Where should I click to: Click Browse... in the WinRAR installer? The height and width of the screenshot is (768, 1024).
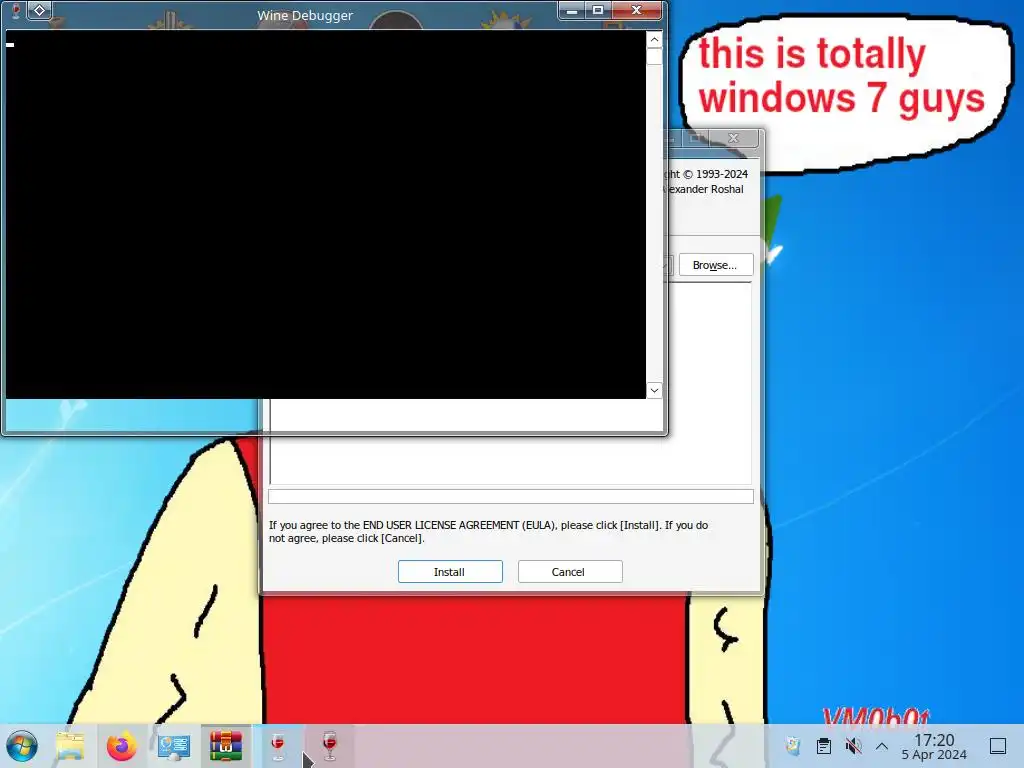[716, 265]
